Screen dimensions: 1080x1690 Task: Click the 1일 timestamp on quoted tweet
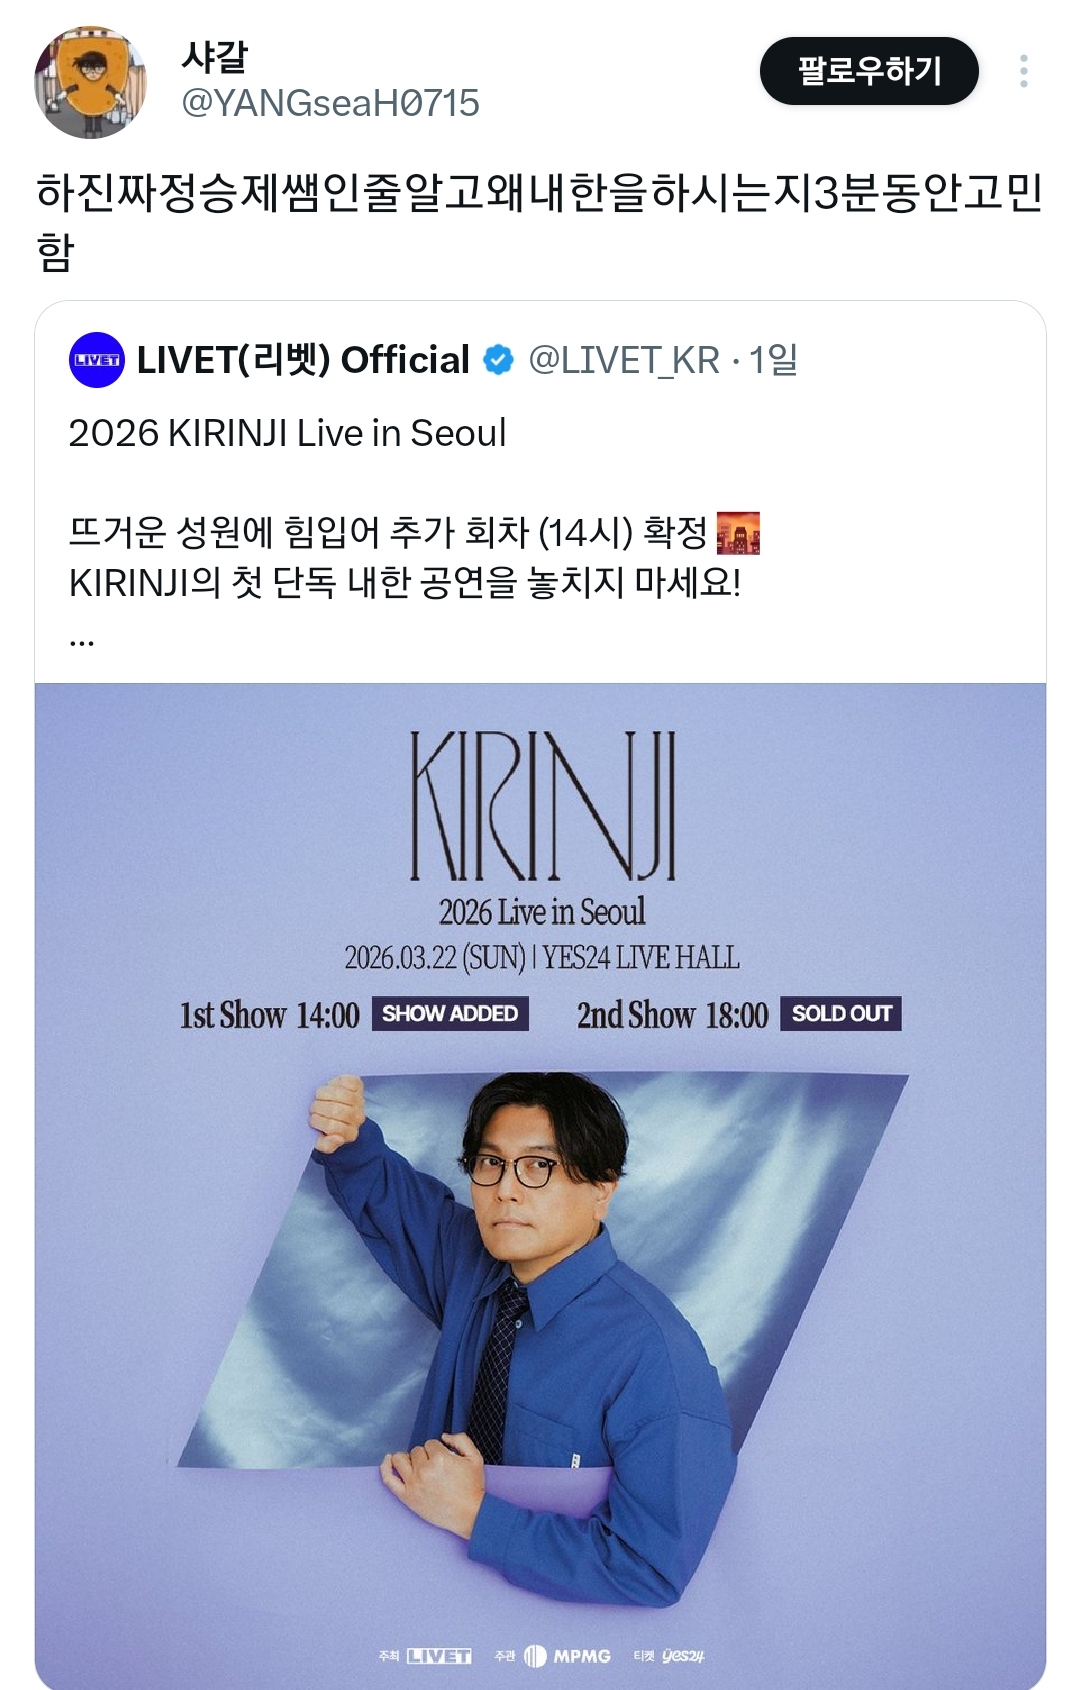[773, 360]
